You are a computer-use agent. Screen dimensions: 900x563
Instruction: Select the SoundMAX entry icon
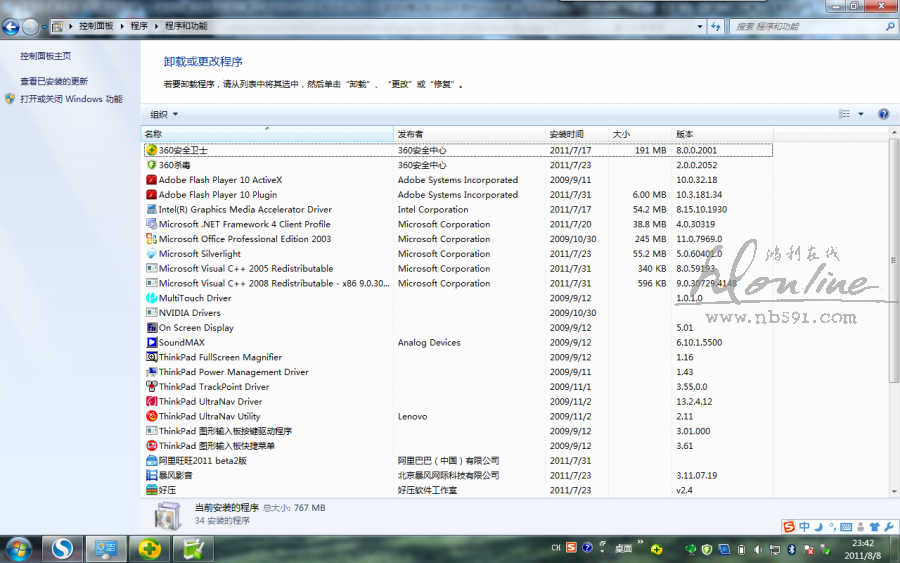151,342
